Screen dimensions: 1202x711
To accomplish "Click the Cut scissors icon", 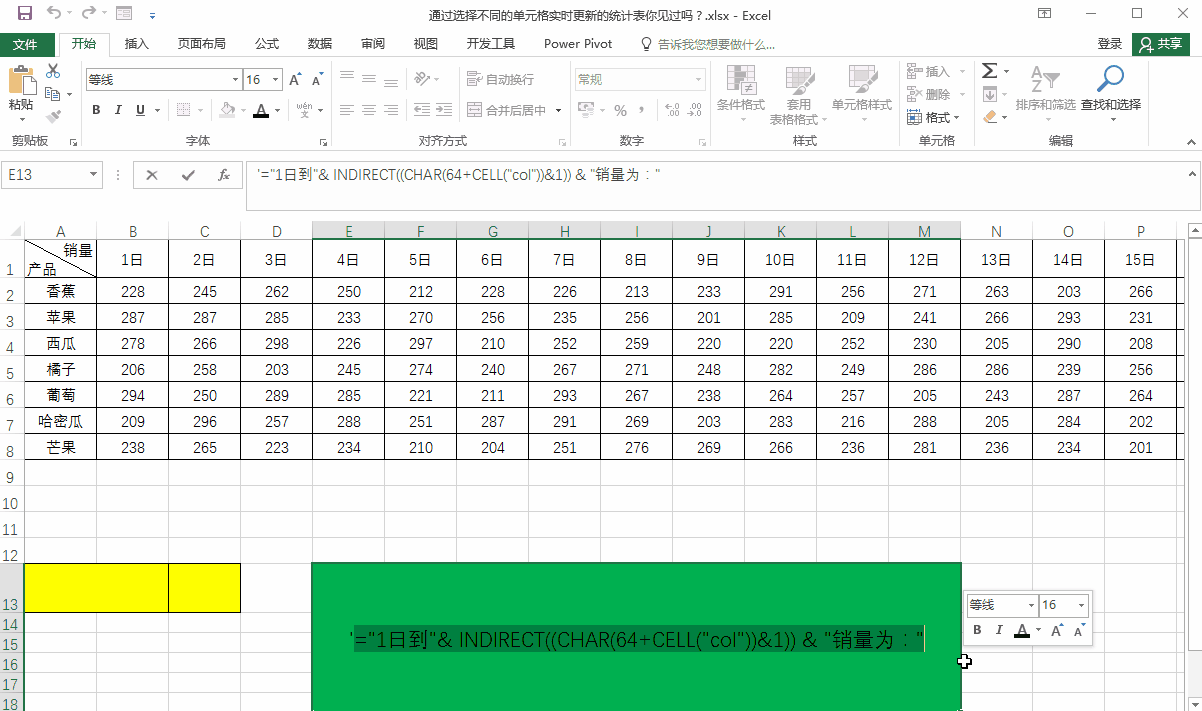I will click(53, 72).
